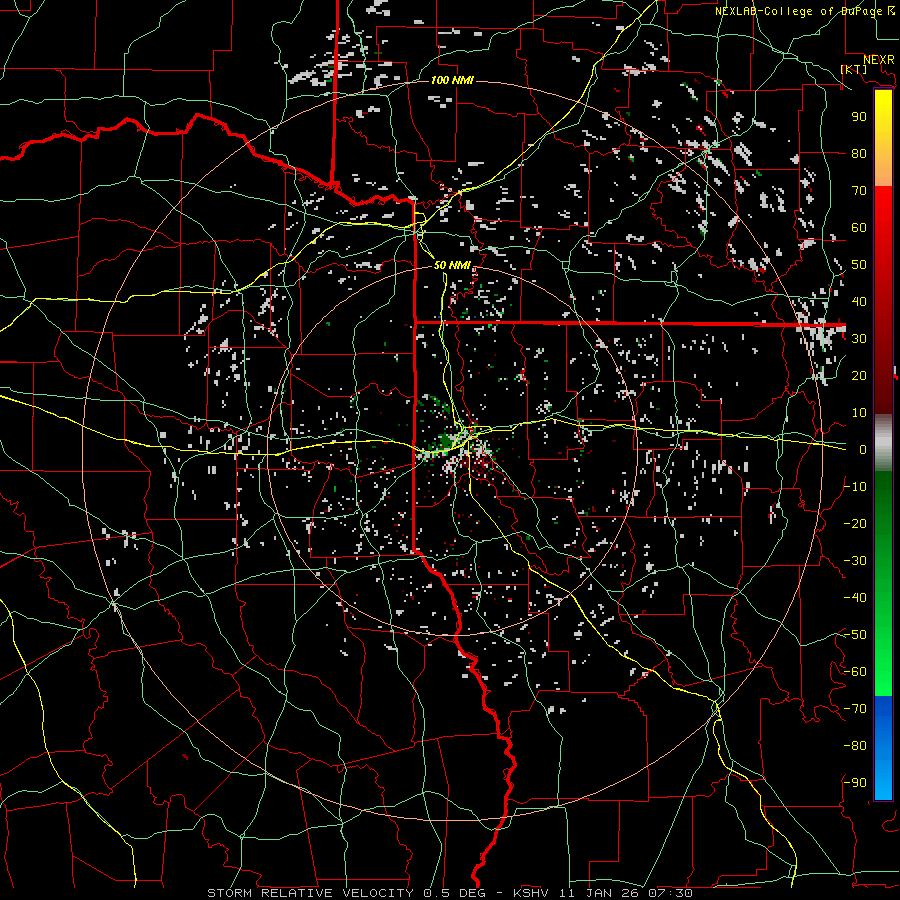Click the -30 value on velocity scale
900x900 pixels.
click(x=855, y=561)
